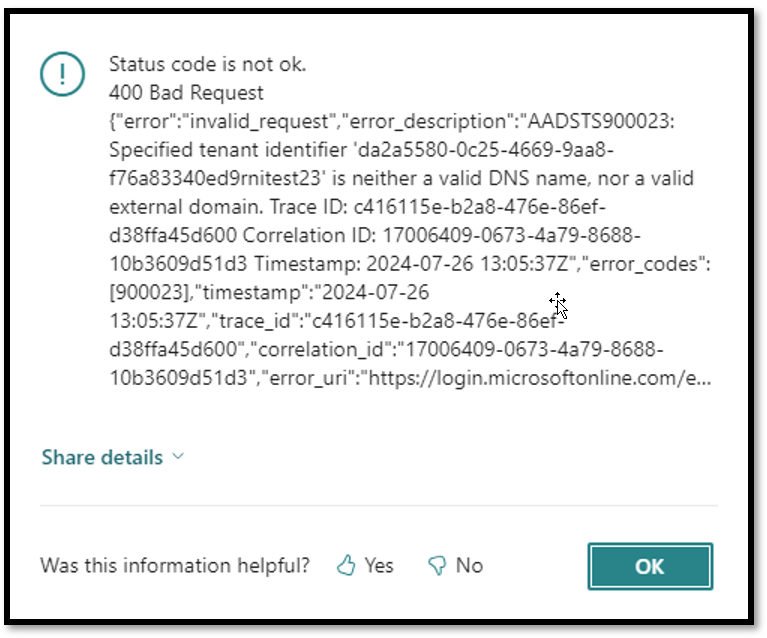
Task: Click the 'invalid_request' error value
Action: 259,121
